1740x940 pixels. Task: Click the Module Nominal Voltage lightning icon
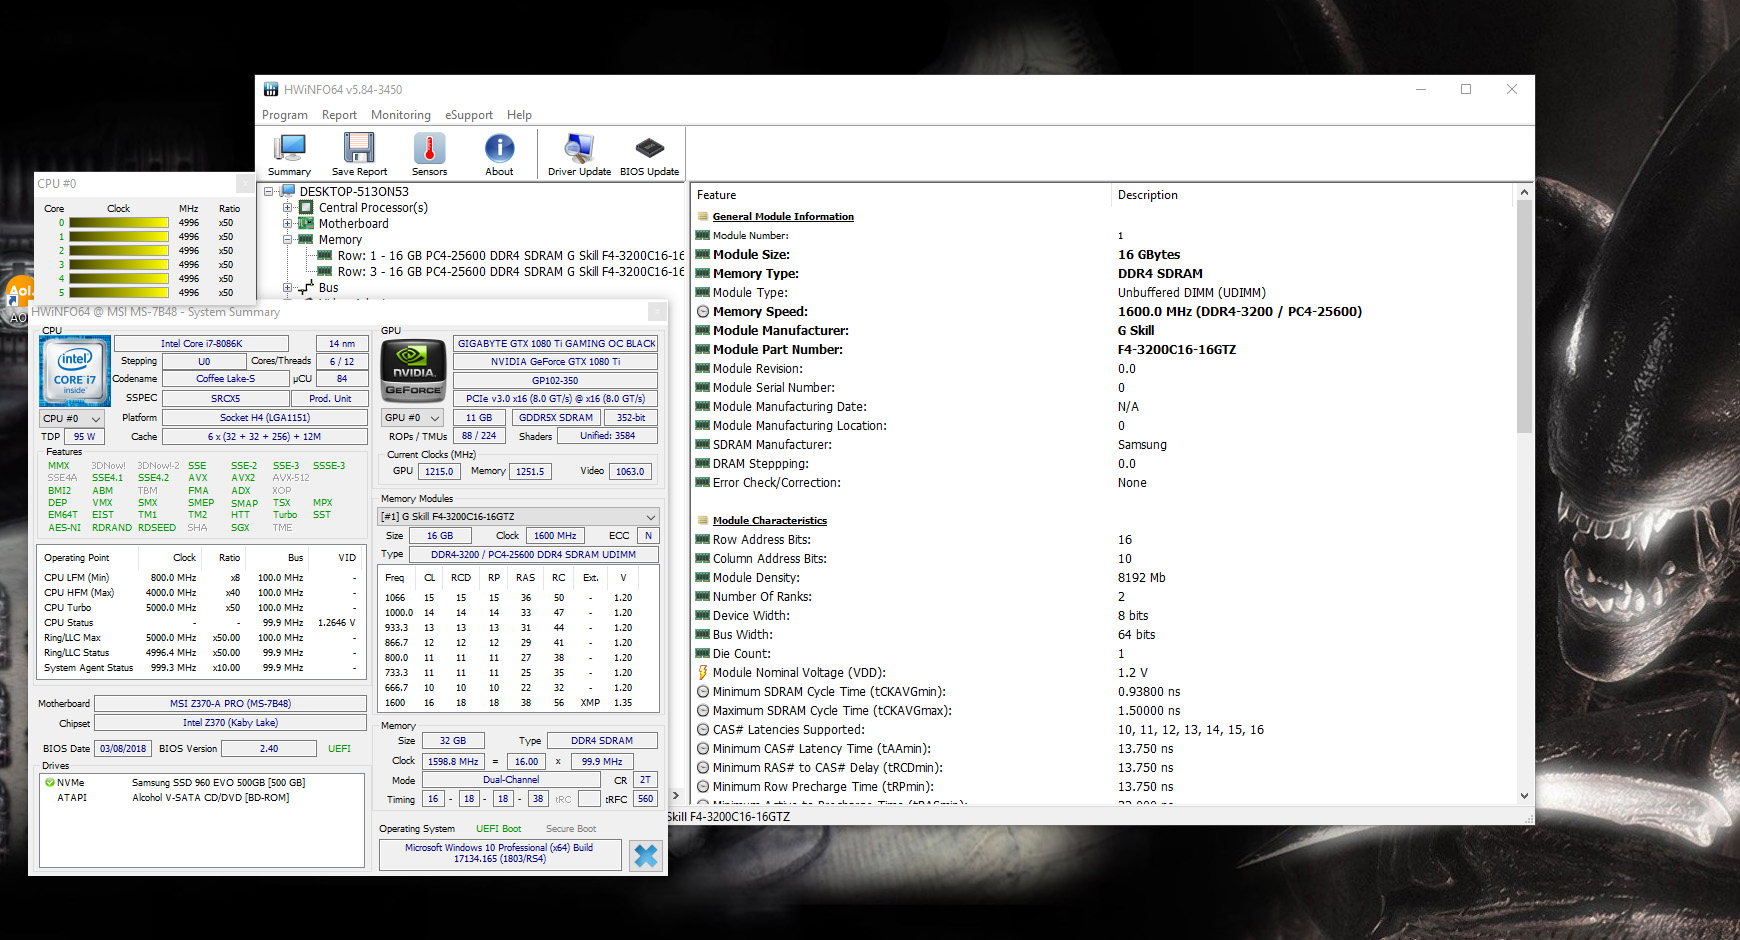[703, 672]
